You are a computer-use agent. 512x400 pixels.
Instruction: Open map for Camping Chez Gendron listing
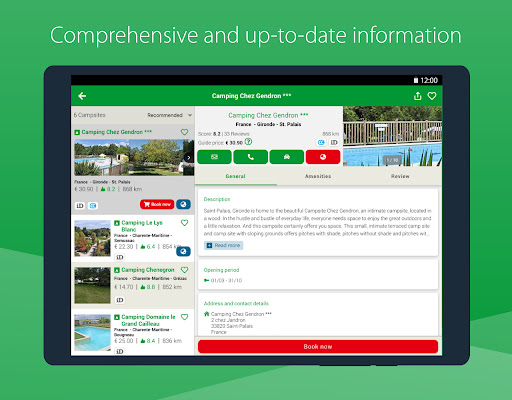click(x=183, y=204)
